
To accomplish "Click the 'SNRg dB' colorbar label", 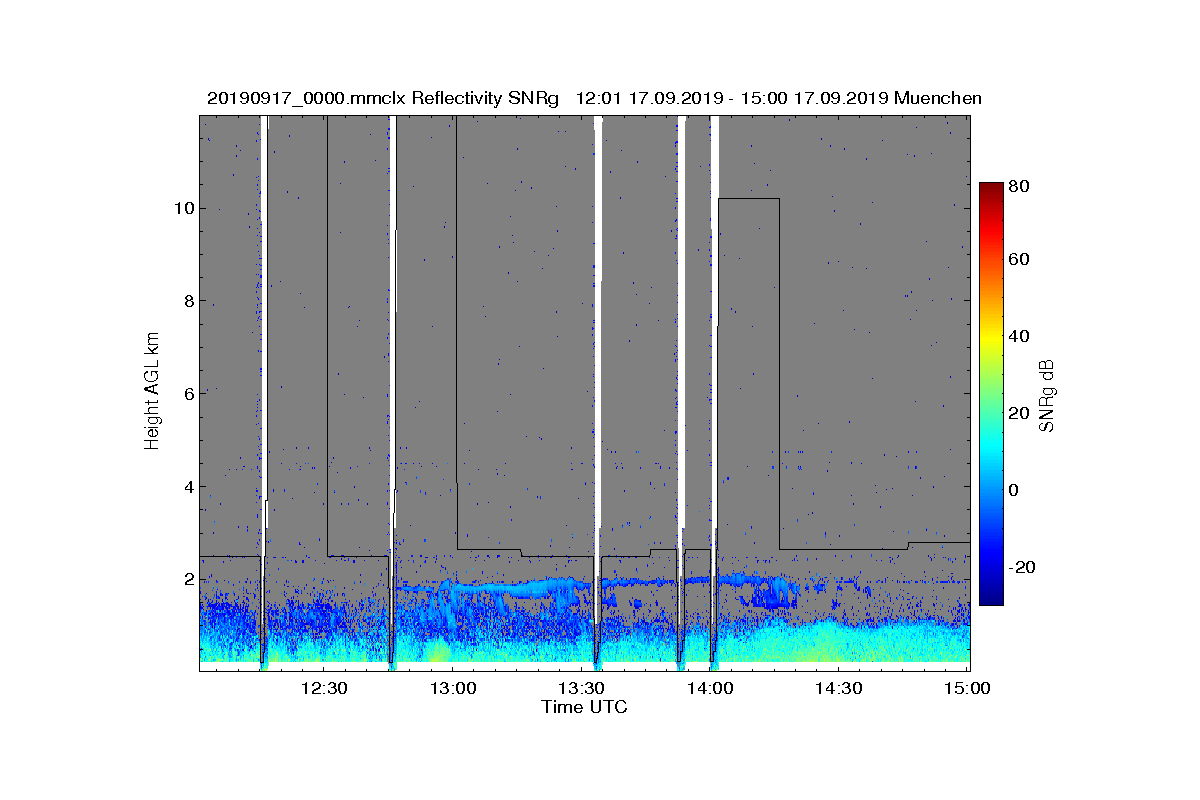I will click(1046, 394).
